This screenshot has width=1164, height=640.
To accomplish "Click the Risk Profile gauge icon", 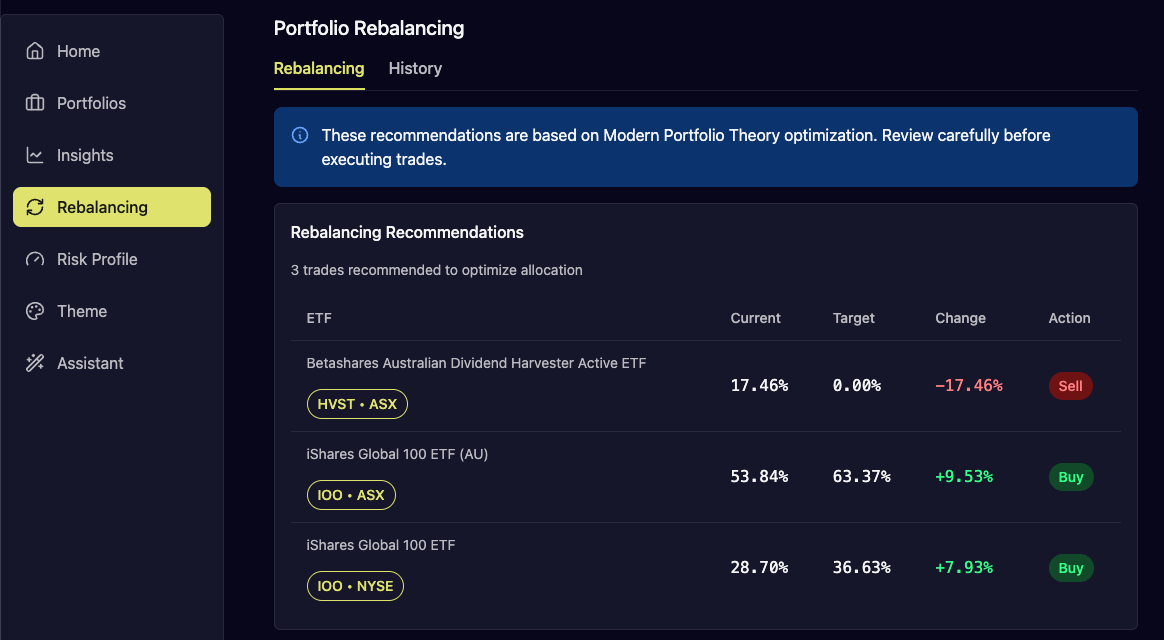I will (35, 258).
